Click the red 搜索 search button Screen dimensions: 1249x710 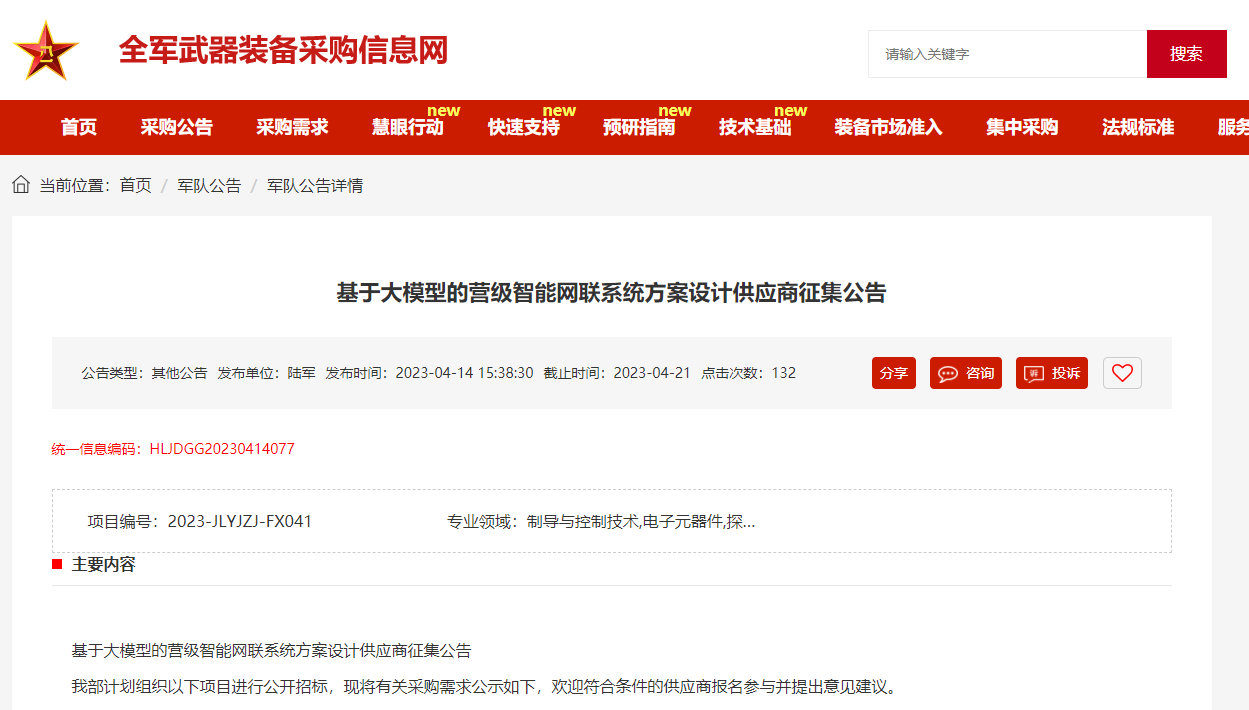pyautogui.click(x=1187, y=54)
